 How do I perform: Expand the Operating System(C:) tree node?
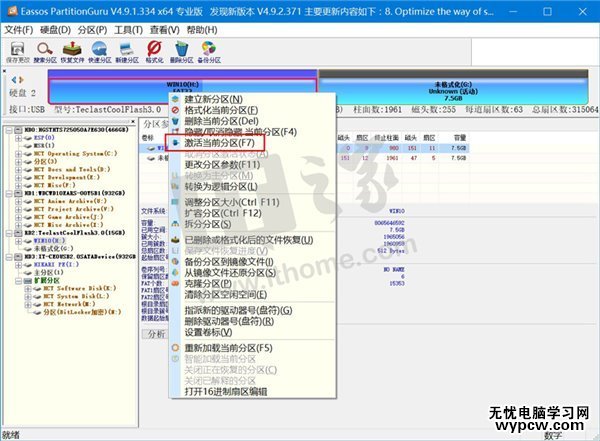point(18,154)
